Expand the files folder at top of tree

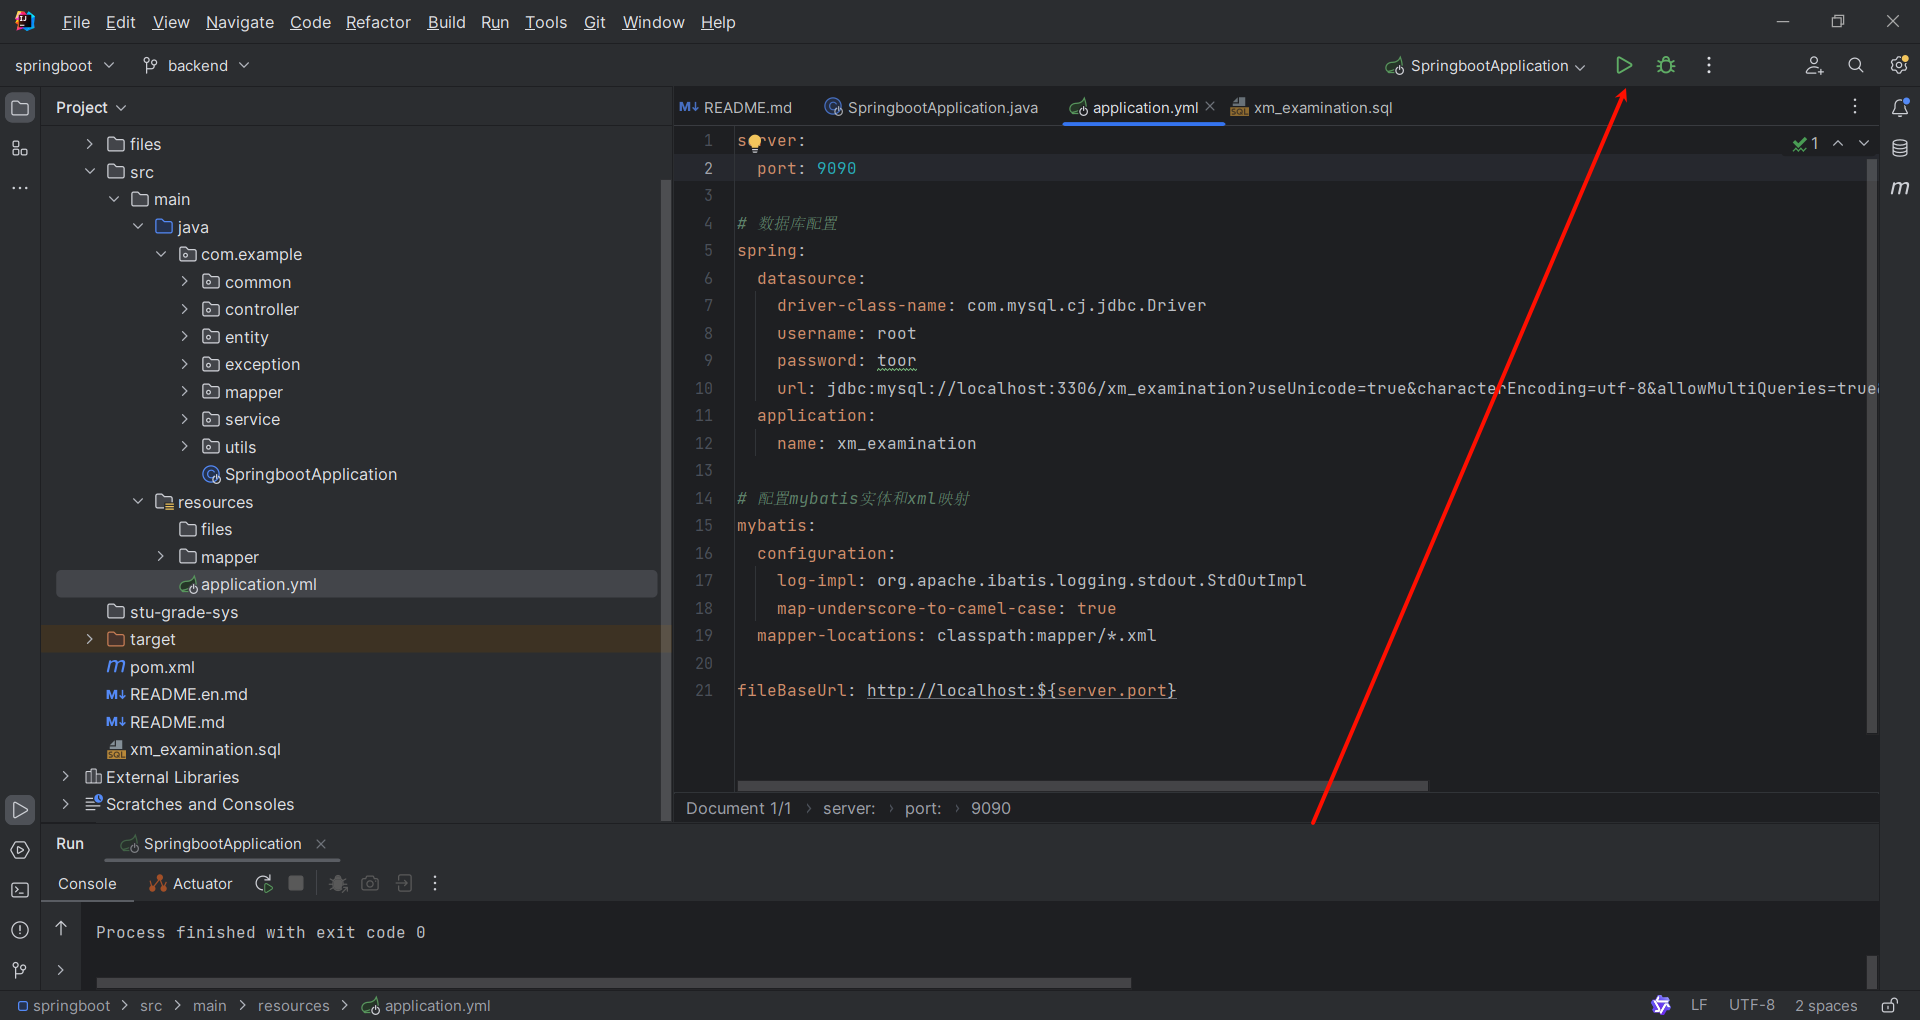[x=90, y=144]
